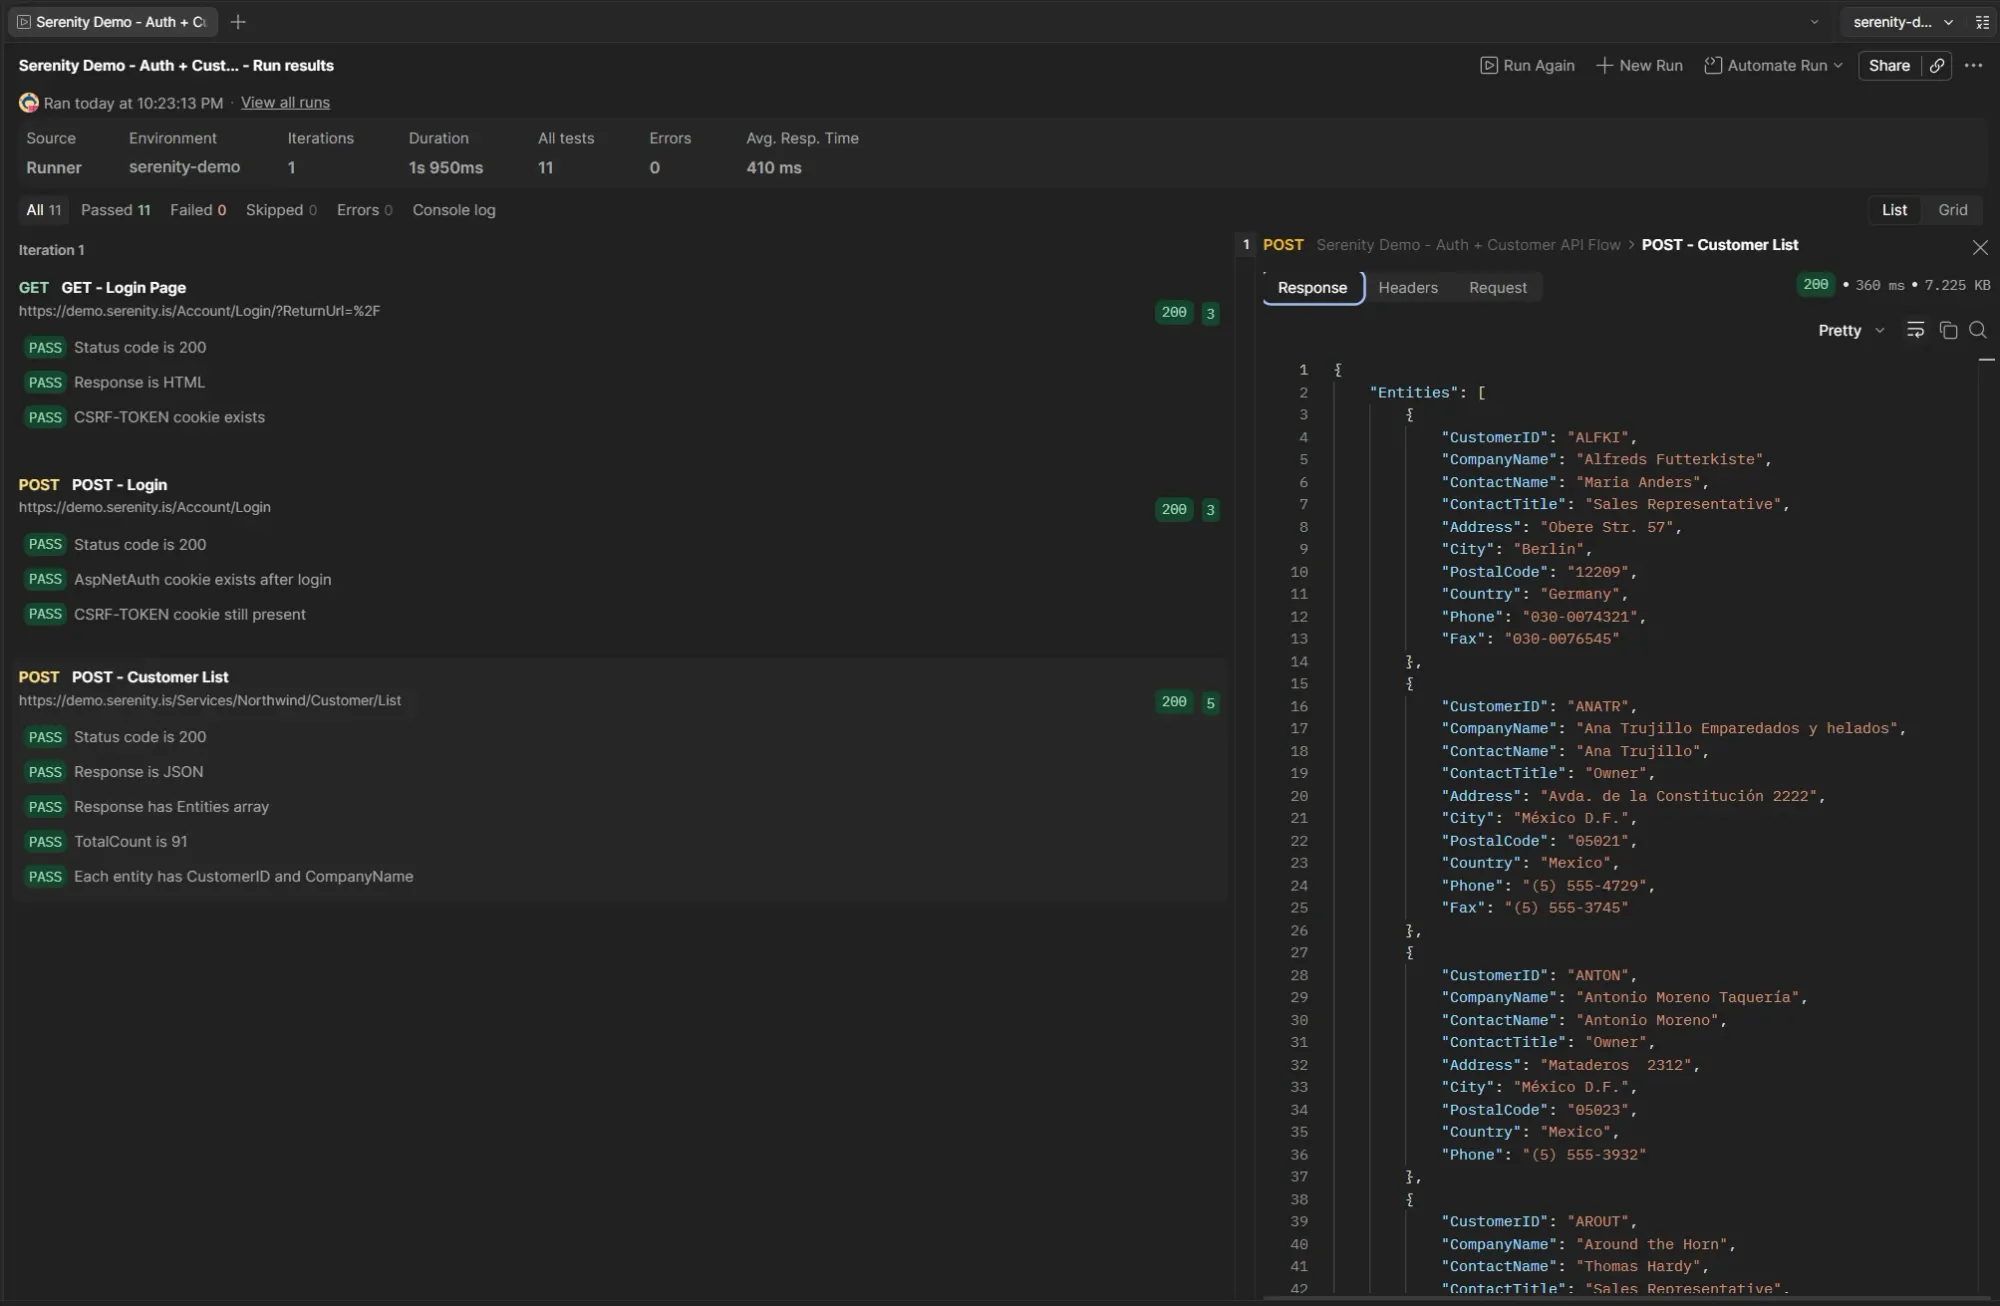Screen dimensions: 2000x1306
Task: Open workspace options icon in top-right corner
Action: click(1984, 21)
